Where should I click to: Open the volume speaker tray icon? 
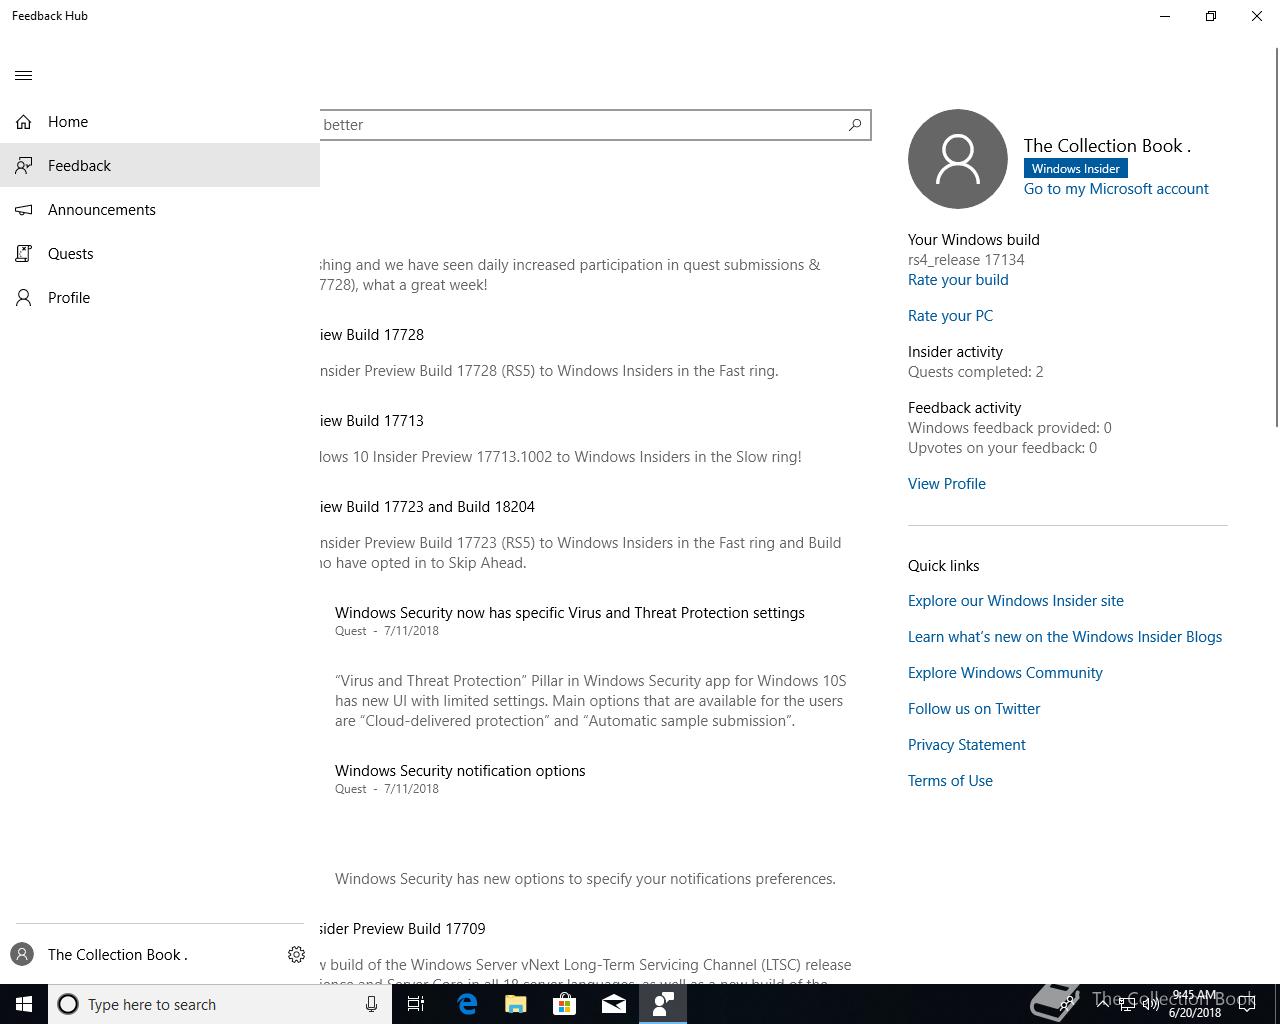(x=1151, y=1004)
